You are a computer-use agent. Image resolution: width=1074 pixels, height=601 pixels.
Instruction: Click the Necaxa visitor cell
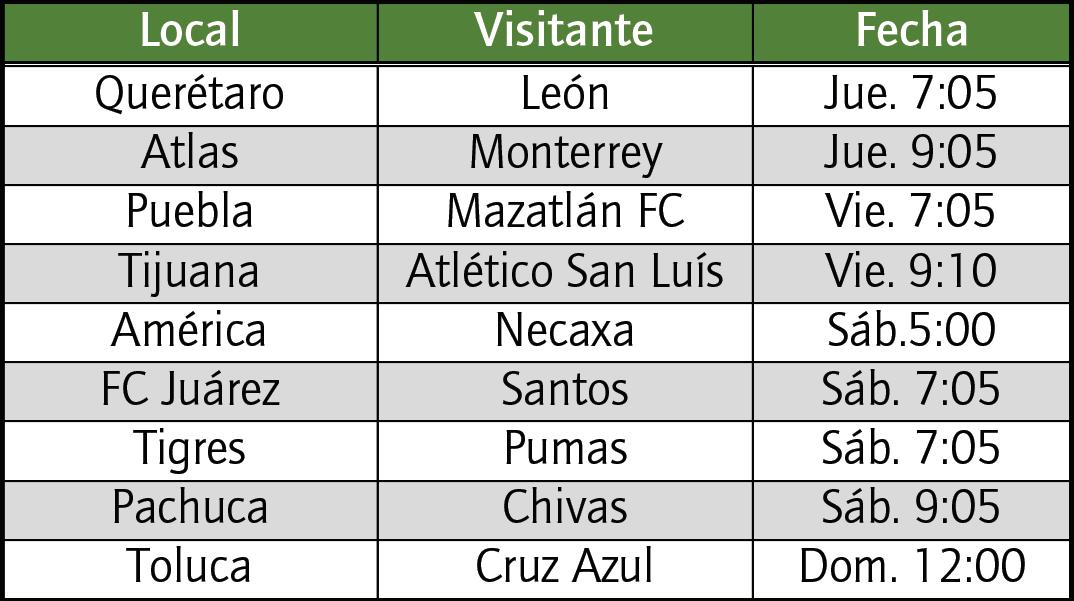click(x=565, y=332)
